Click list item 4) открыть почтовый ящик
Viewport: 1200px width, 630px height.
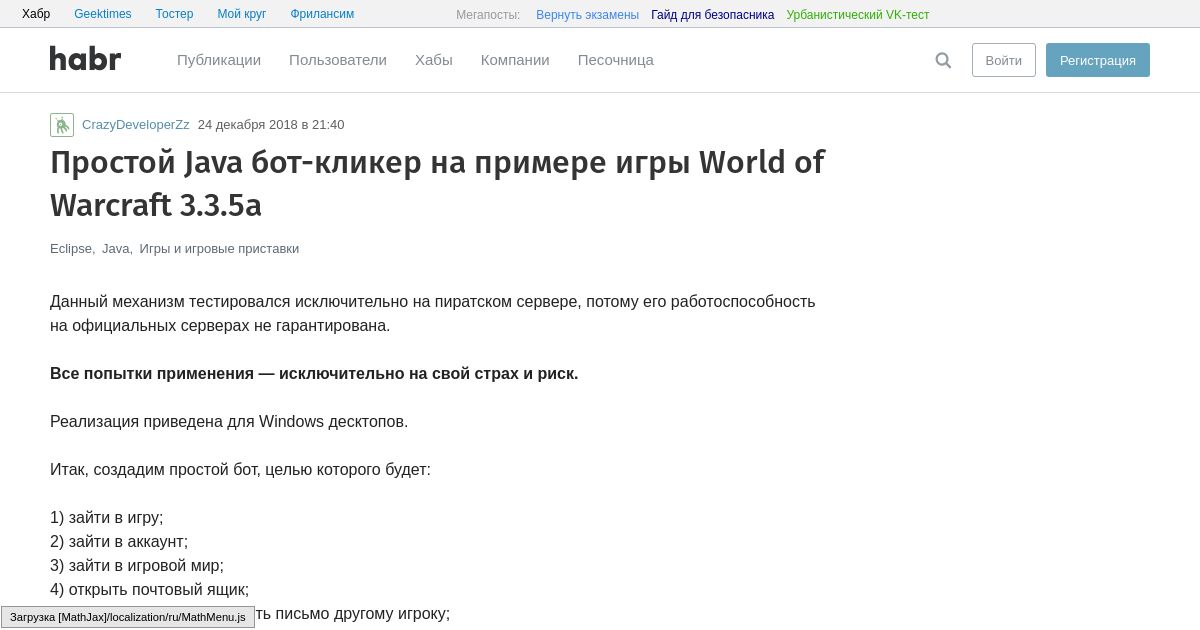150,590
